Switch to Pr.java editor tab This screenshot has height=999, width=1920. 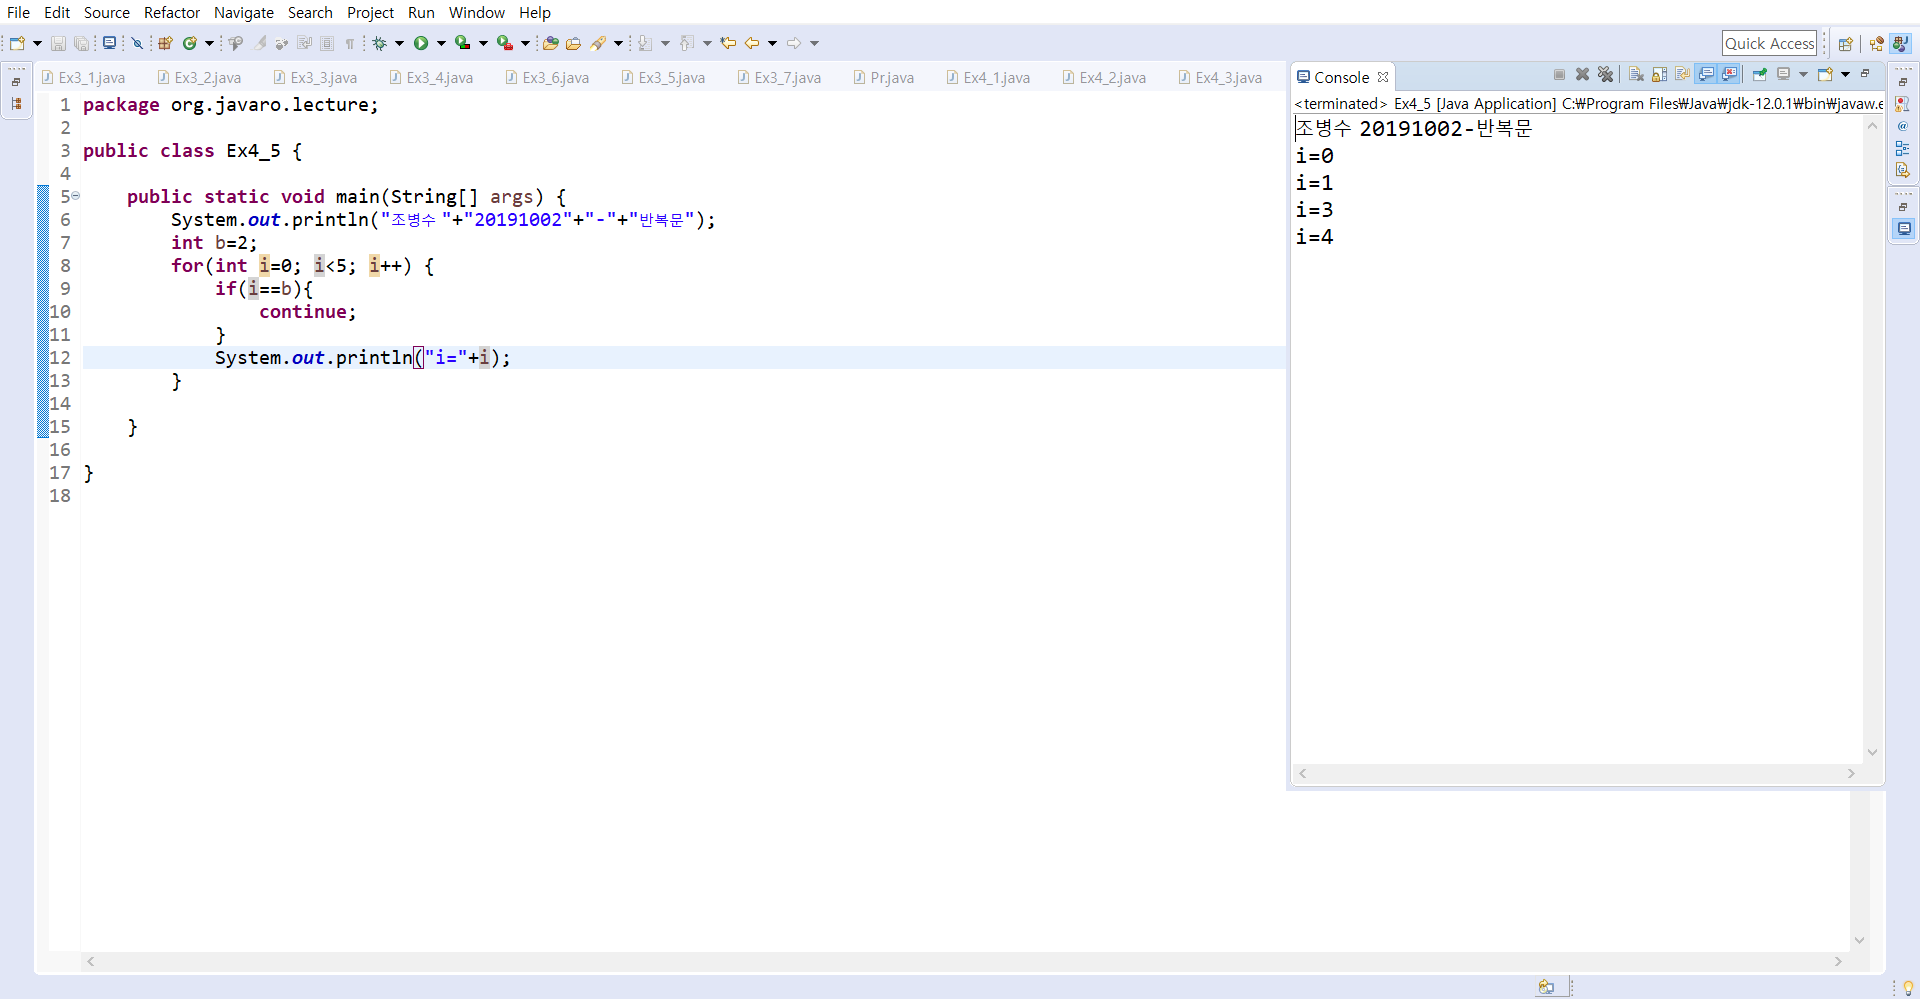pyautogui.click(x=884, y=77)
